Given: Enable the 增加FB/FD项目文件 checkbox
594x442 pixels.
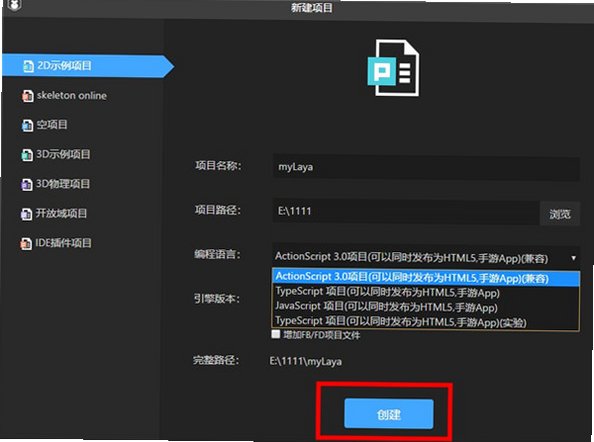Looking at the screenshot, I should (276, 334).
